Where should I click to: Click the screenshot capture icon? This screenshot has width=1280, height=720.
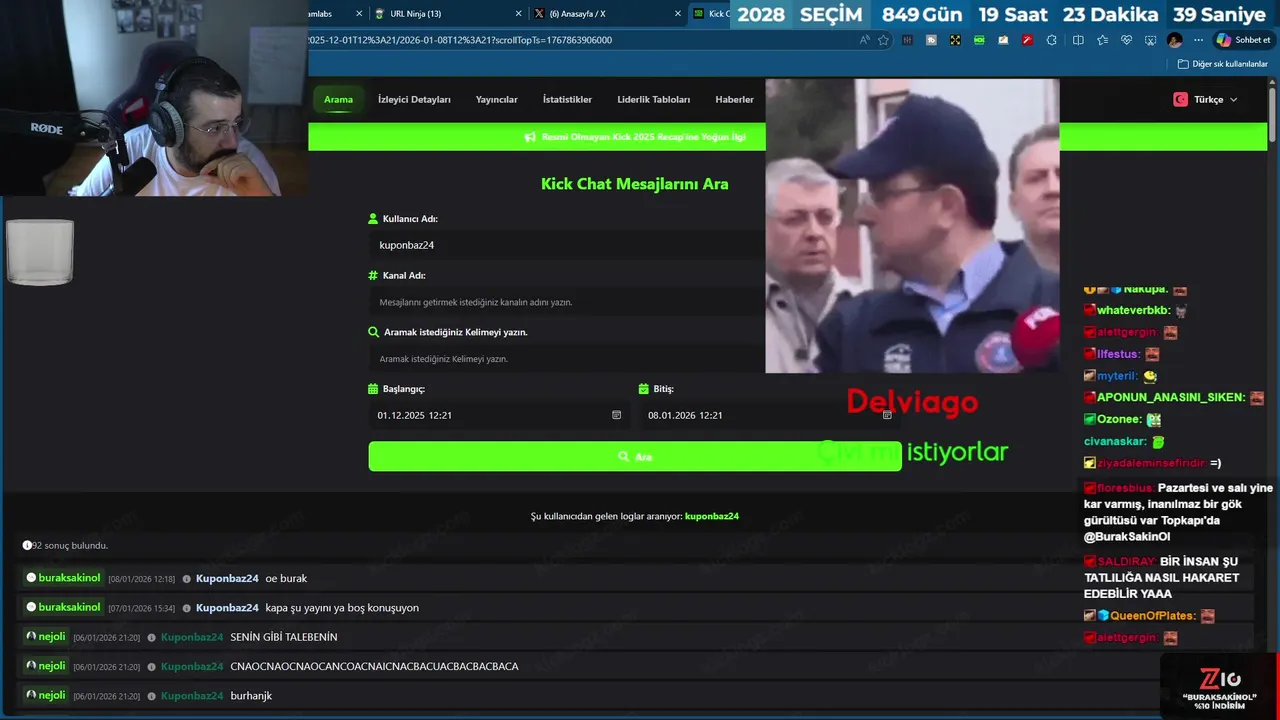(1150, 40)
